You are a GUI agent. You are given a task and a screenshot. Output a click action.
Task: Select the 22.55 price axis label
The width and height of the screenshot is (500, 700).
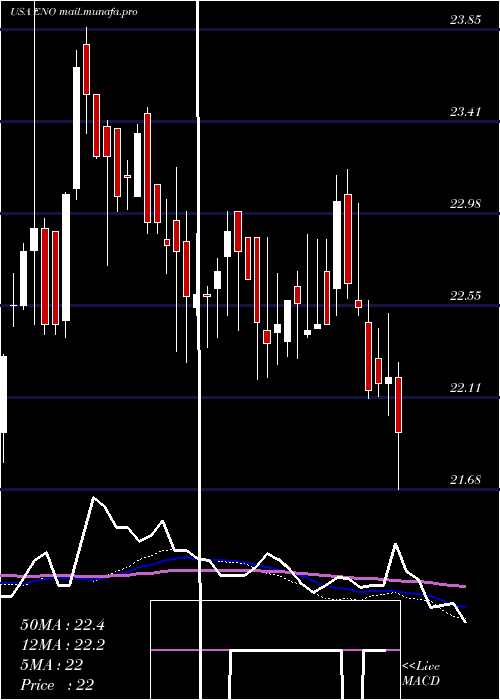tap(466, 296)
